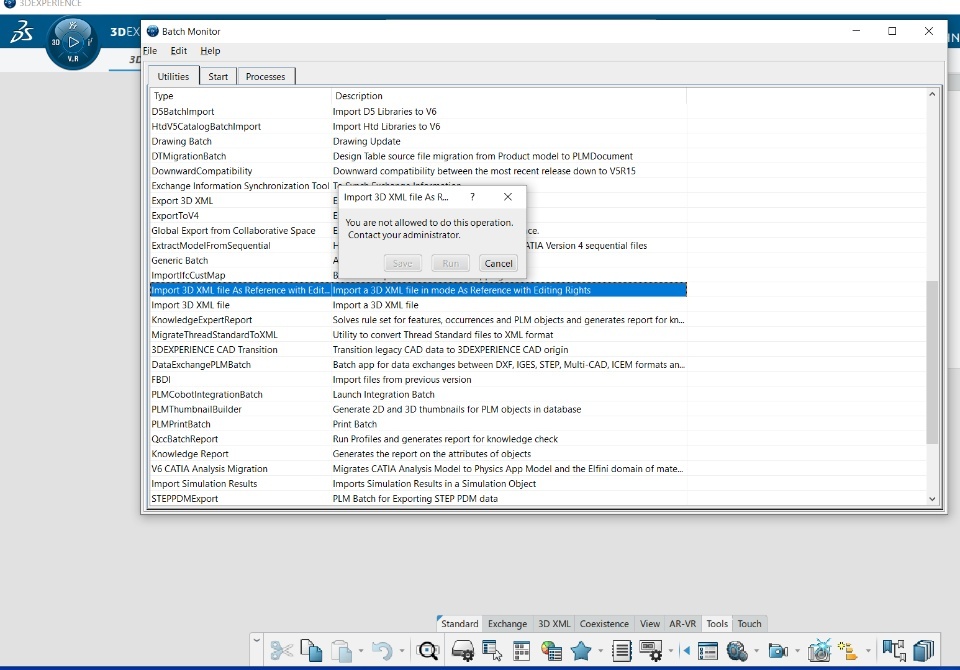Open the star favorites dropdown arrow
960x670 pixels.
601,650
